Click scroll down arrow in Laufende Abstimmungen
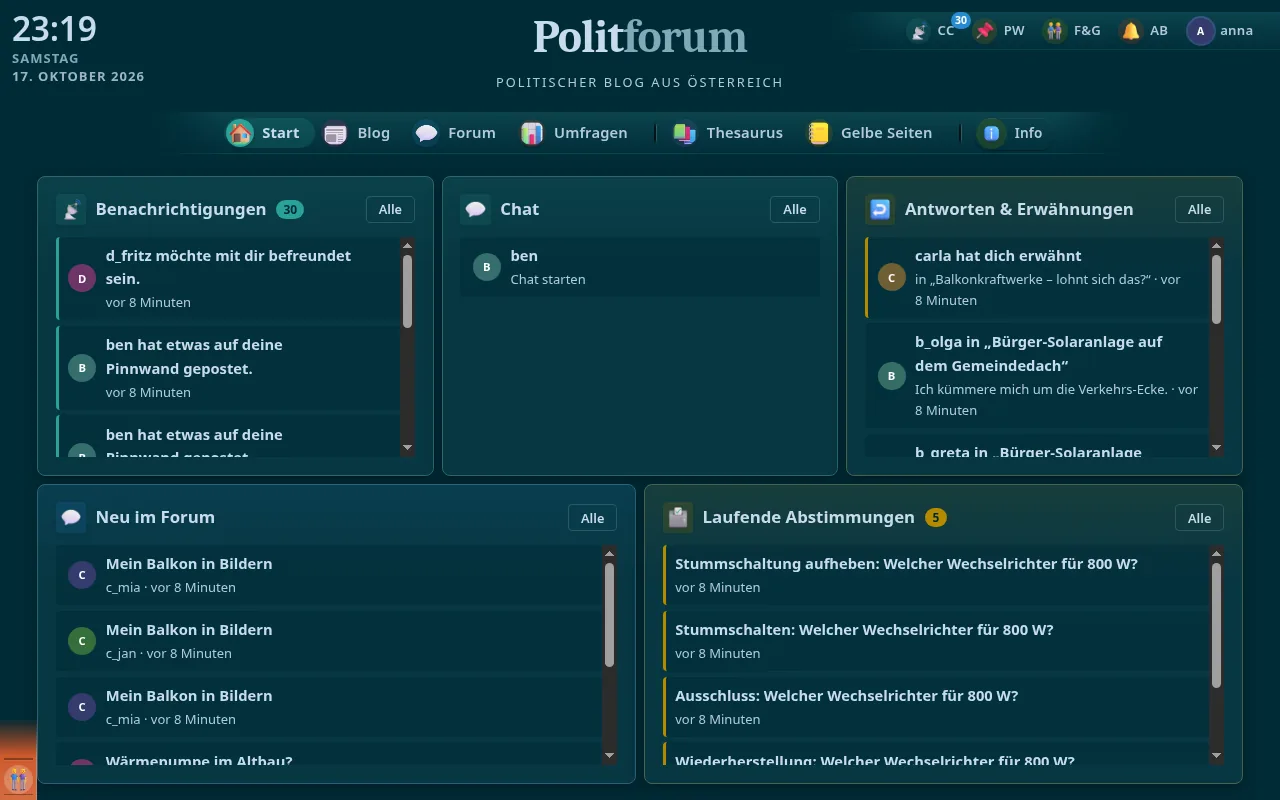The width and height of the screenshot is (1280, 800). click(x=1216, y=756)
